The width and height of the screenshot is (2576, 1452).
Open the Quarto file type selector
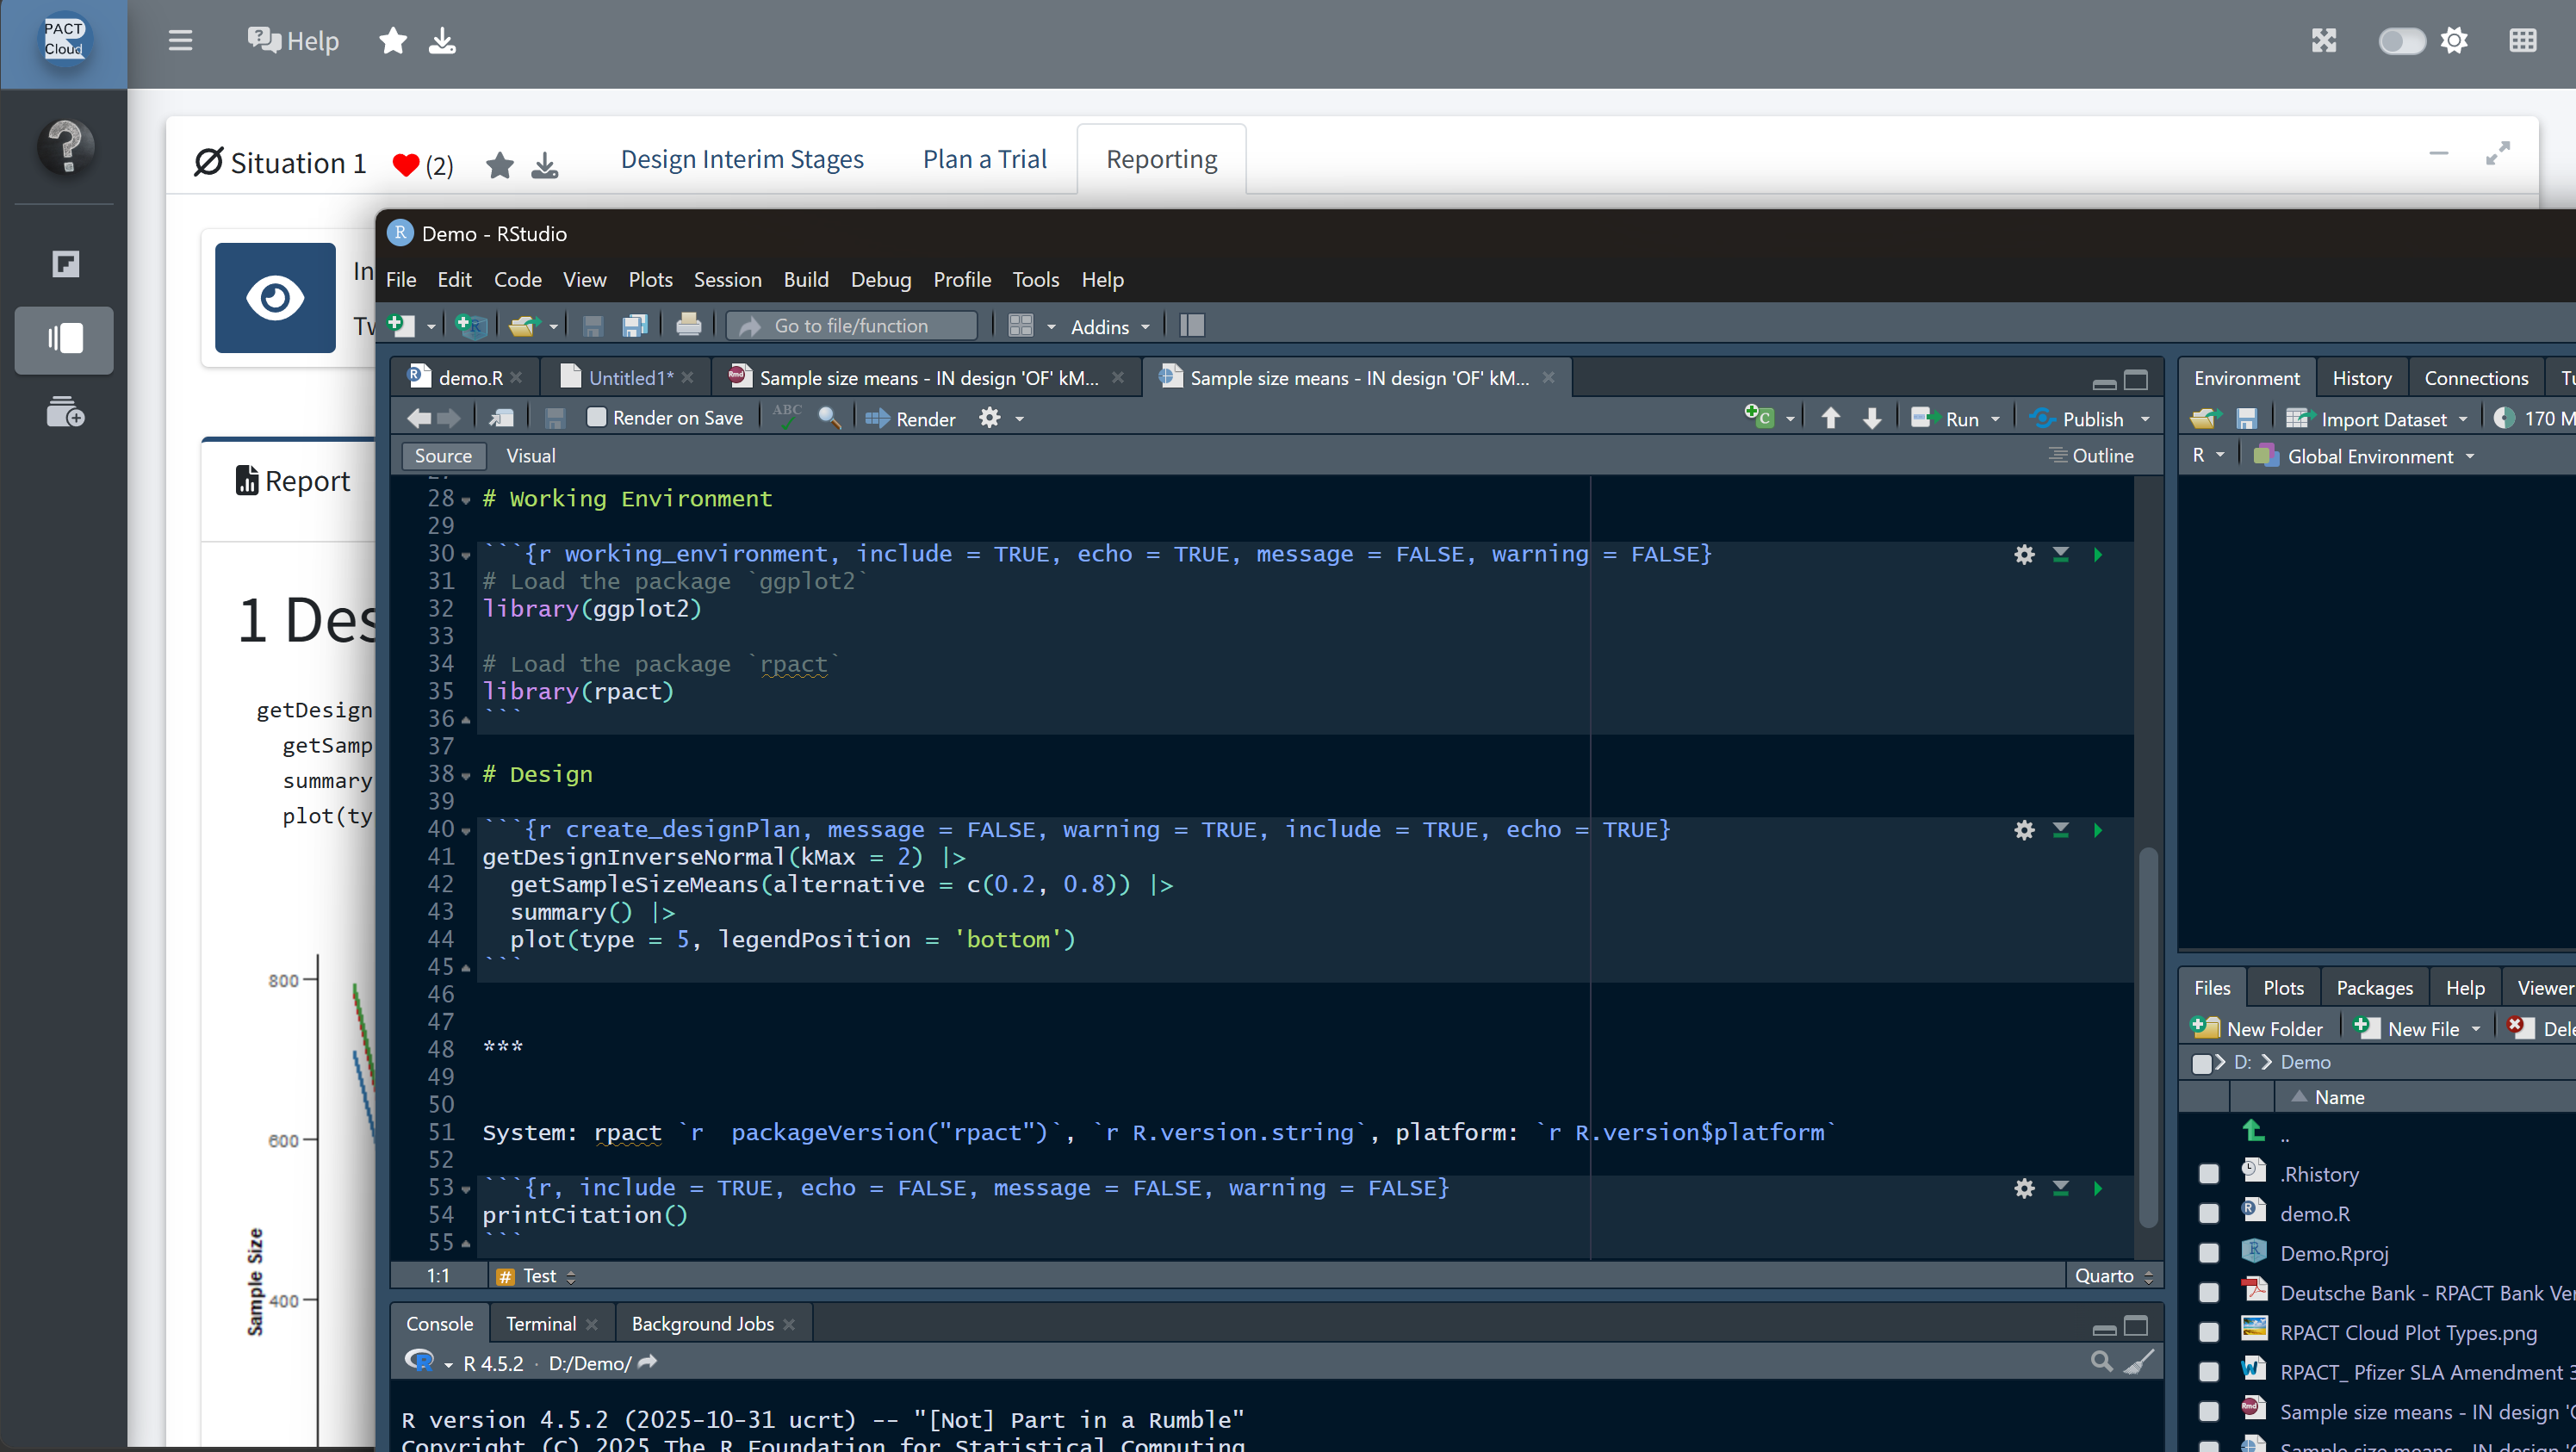point(2113,1276)
